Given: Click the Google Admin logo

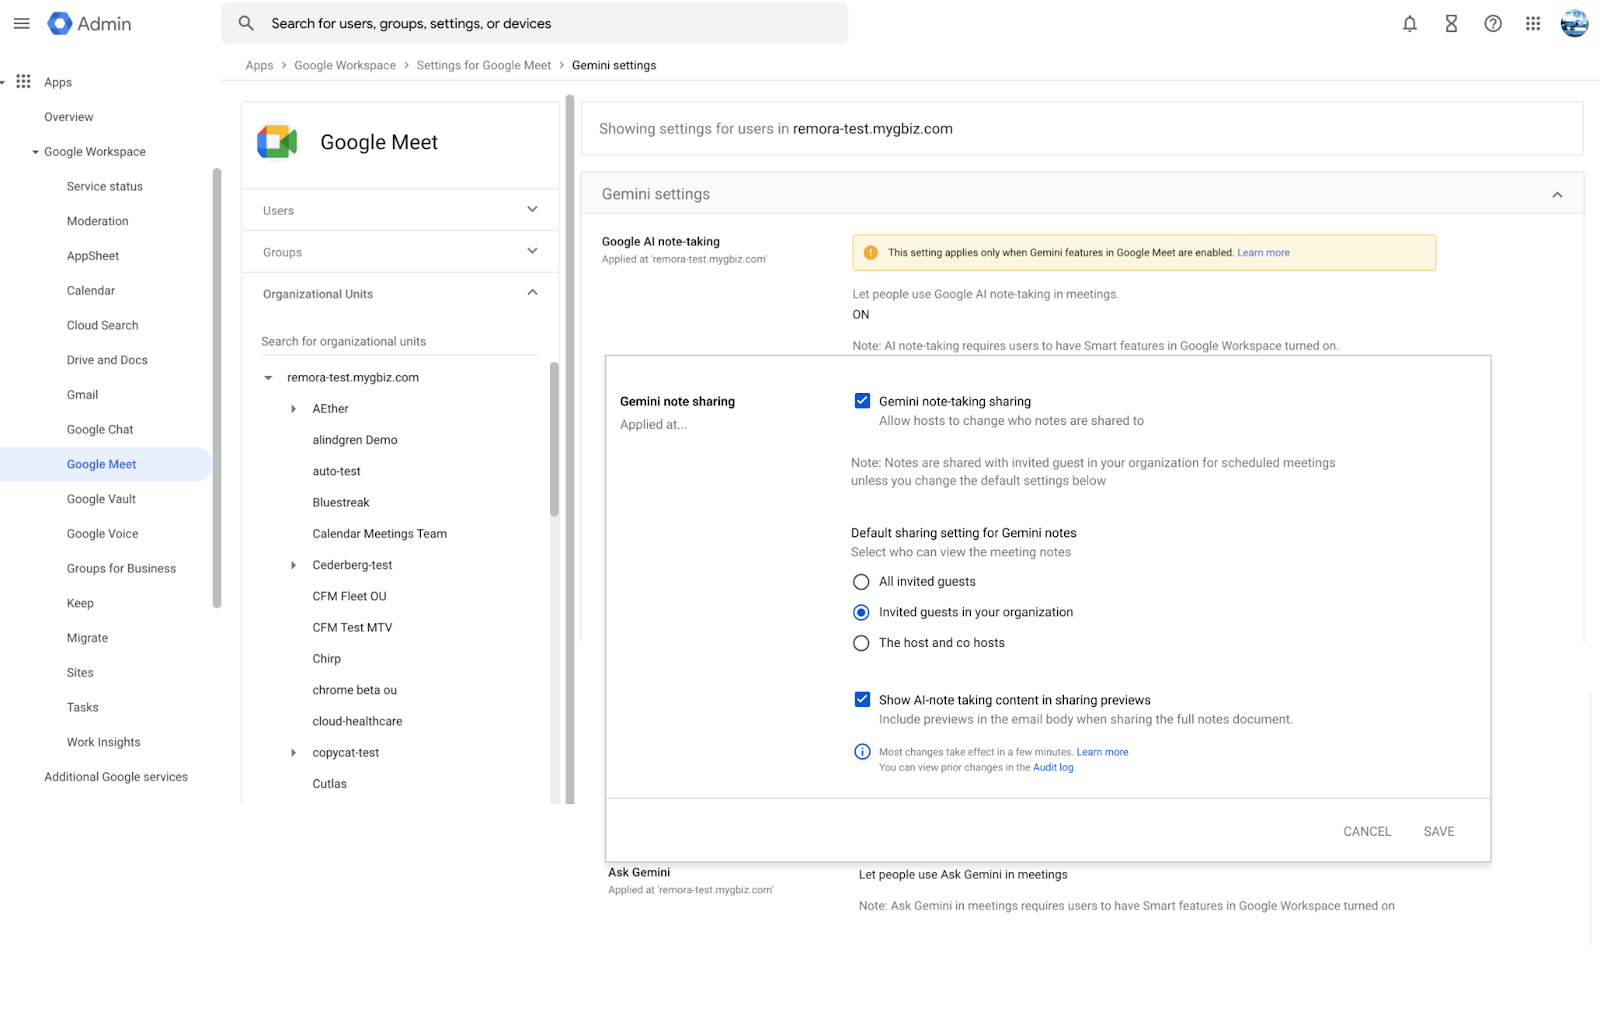Looking at the screenshot, I should point(89,23).
